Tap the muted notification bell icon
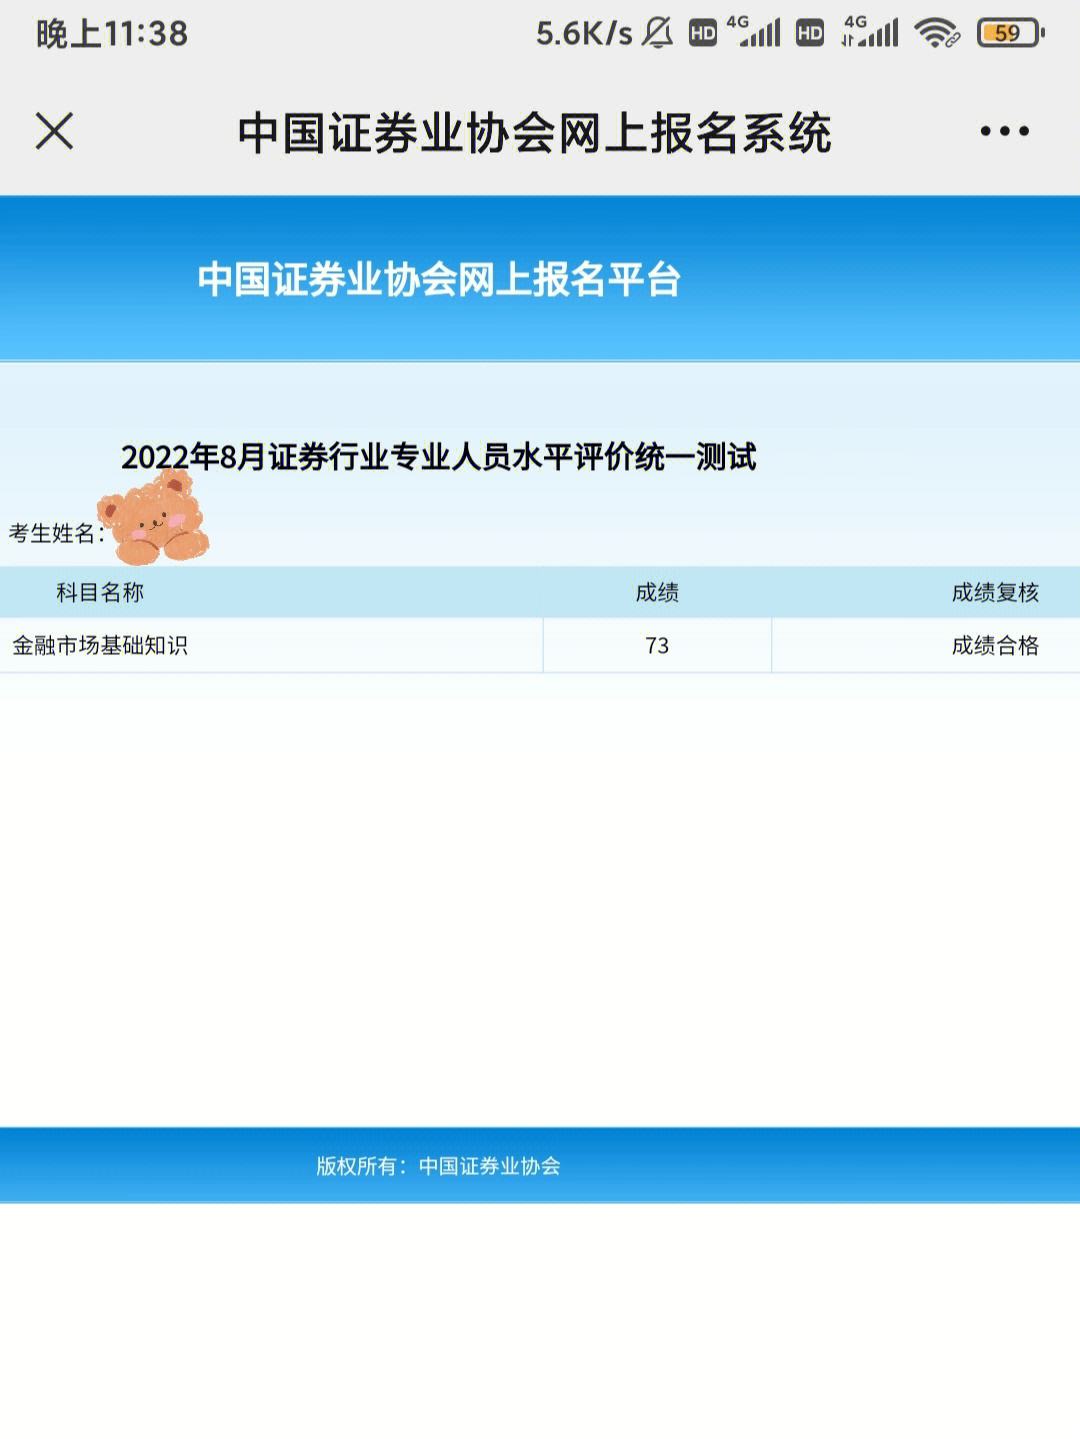The image size is (1080, 1439). (657, 33)
